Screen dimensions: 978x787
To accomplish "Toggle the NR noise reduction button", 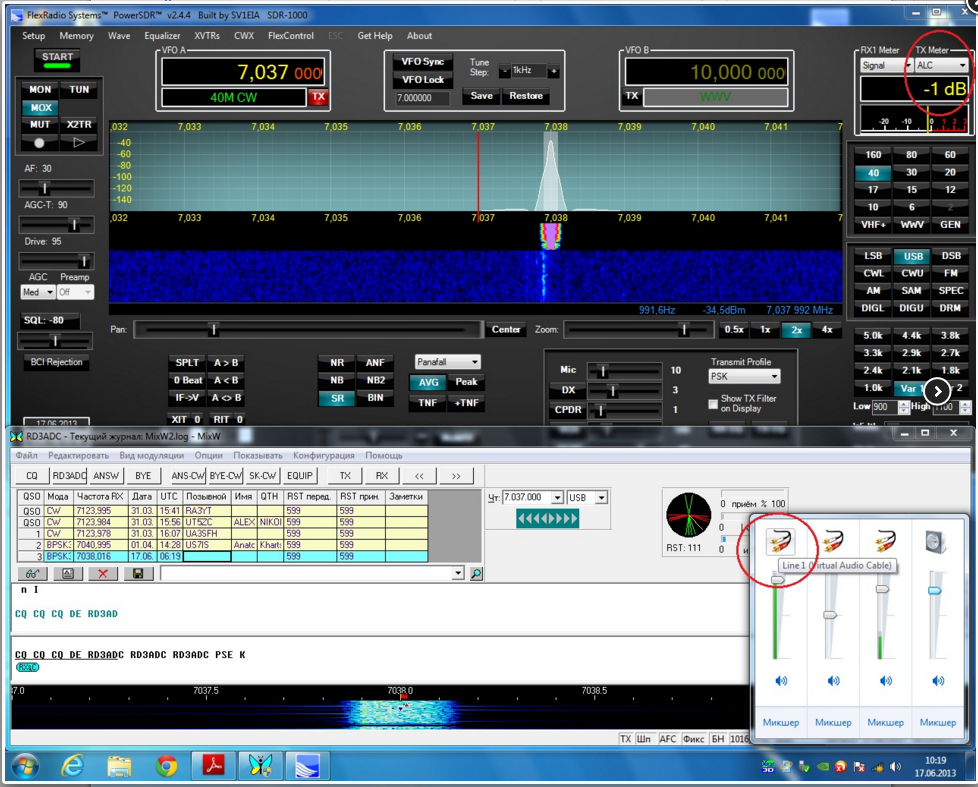I will tap(337, 363).
